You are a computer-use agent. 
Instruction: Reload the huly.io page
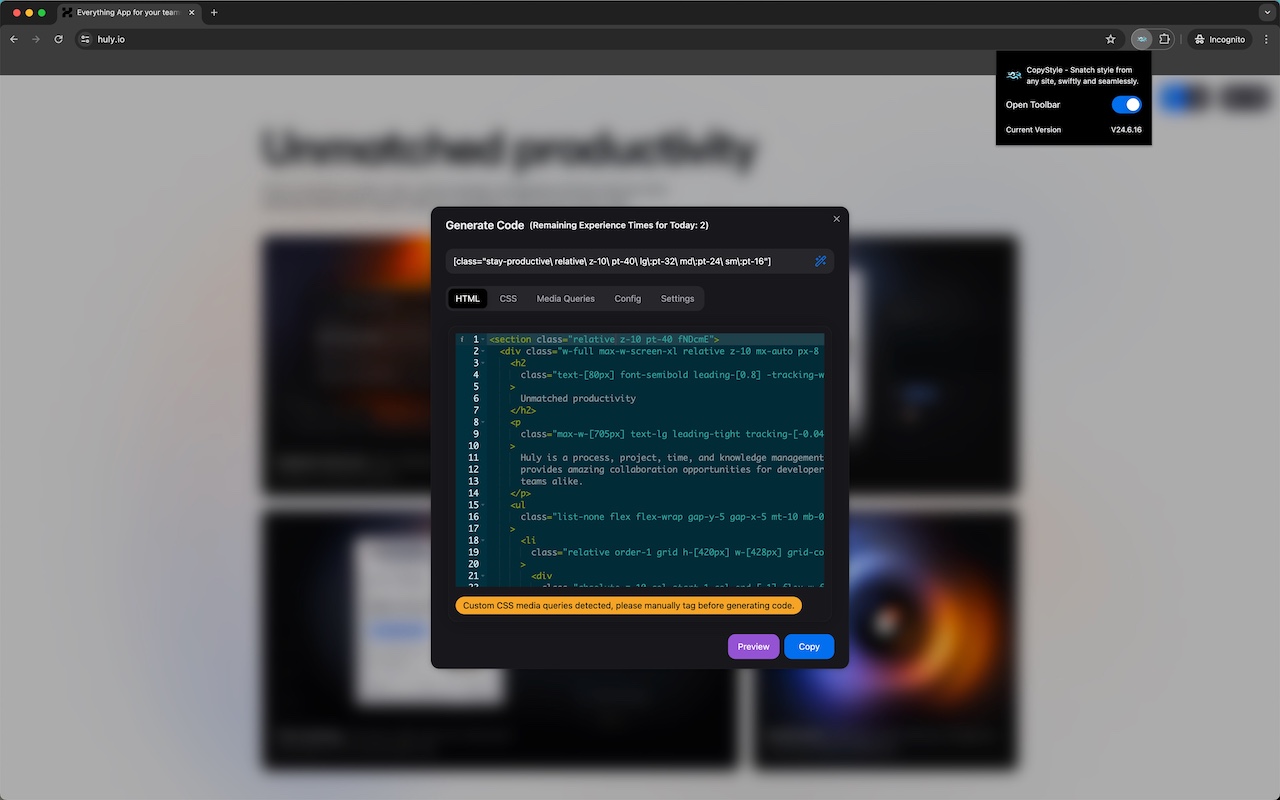coord(58,39)
